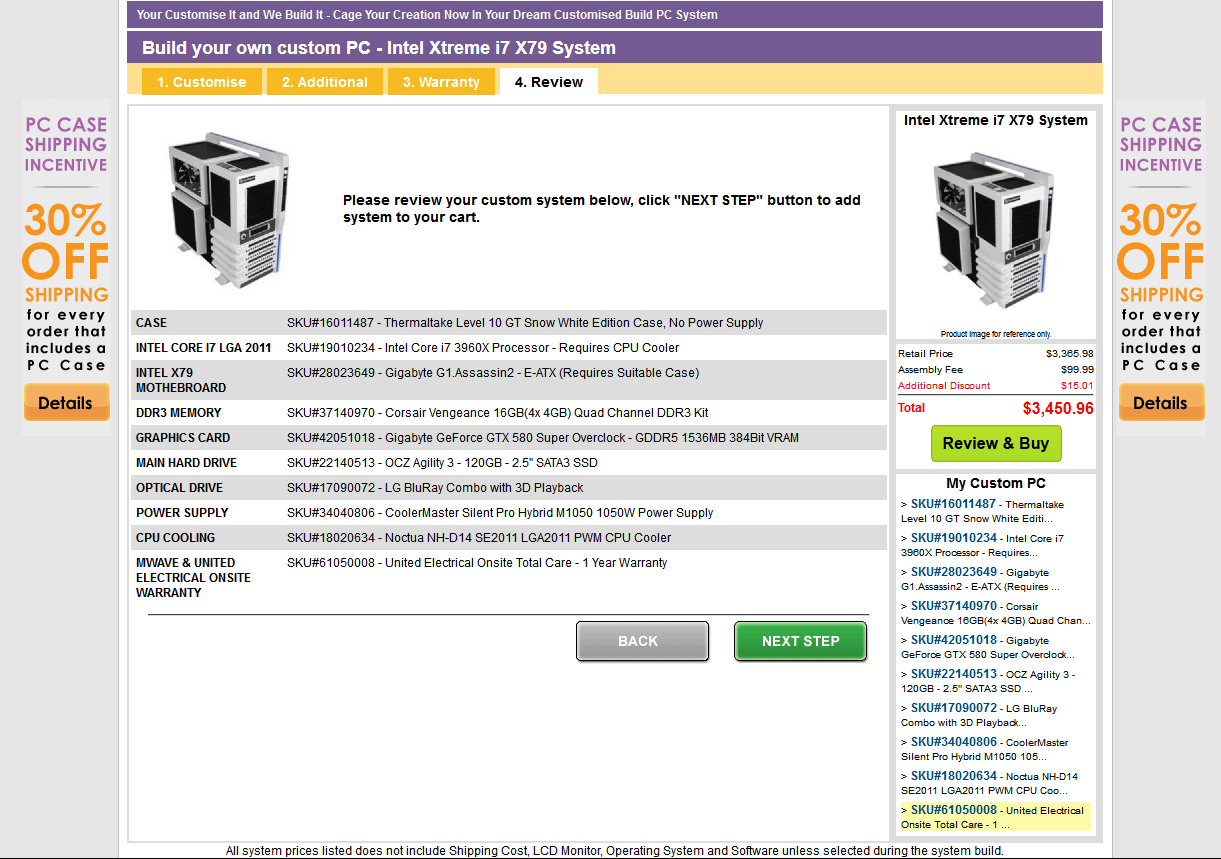
Task: Click the Intel Xtreme i7 X79 System sidebar title
Action: tap(996, 120)
